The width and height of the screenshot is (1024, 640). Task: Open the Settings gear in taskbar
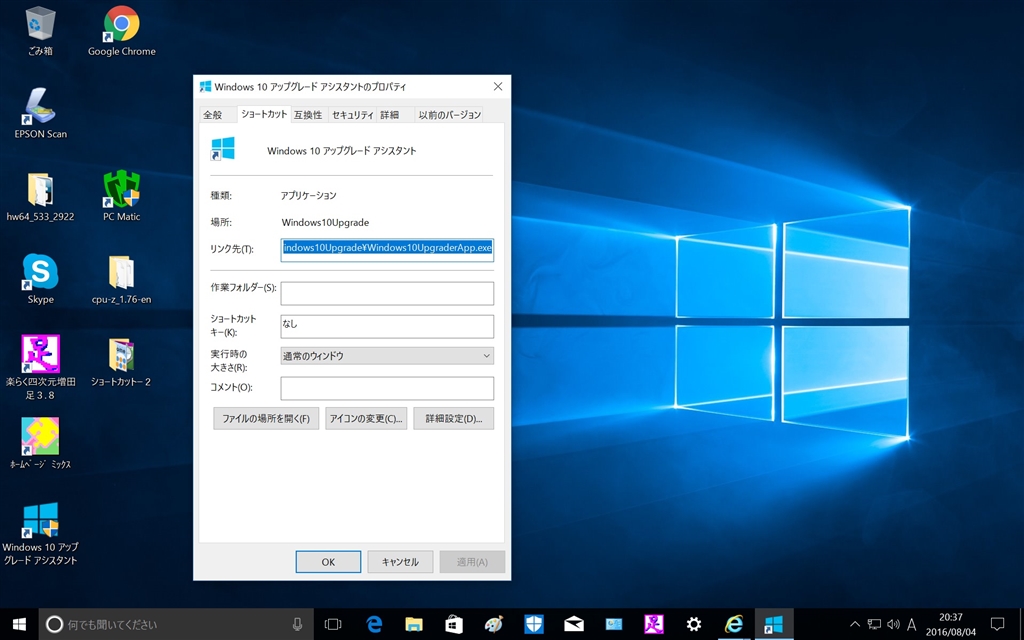point(693,624)
